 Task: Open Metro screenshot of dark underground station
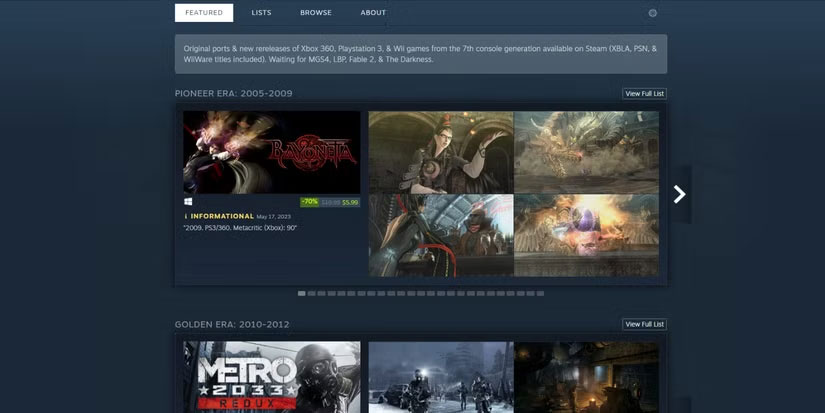(x=586, y=377)
